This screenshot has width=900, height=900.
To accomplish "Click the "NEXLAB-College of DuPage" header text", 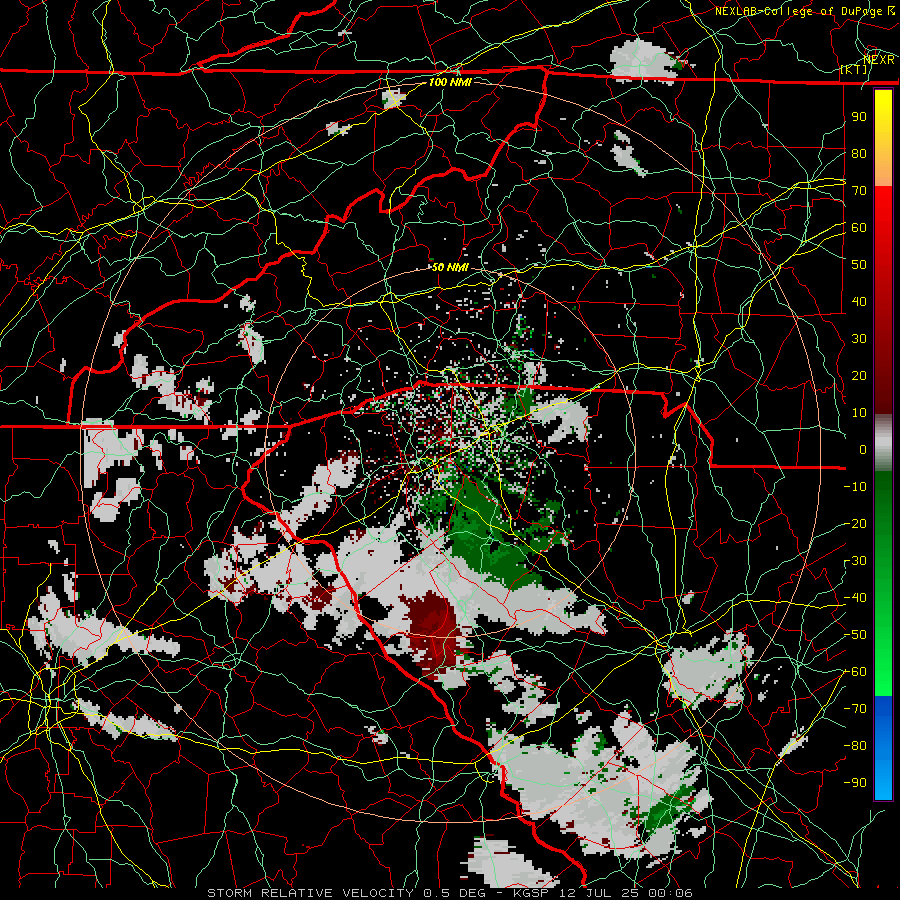I will click(x=798, y=11).
